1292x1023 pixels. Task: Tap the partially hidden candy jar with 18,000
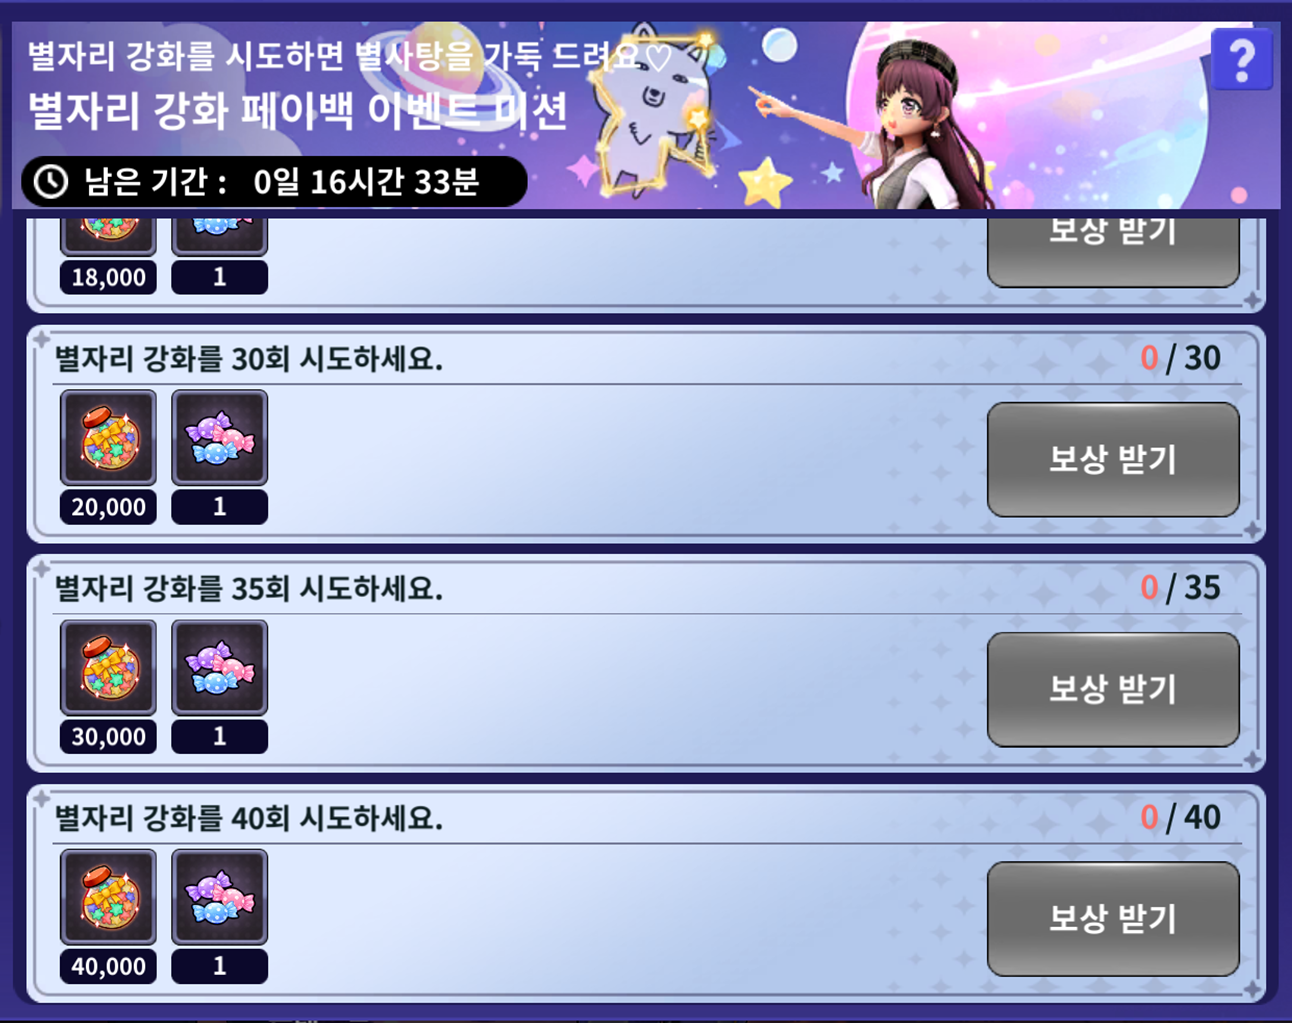[108, 236]
